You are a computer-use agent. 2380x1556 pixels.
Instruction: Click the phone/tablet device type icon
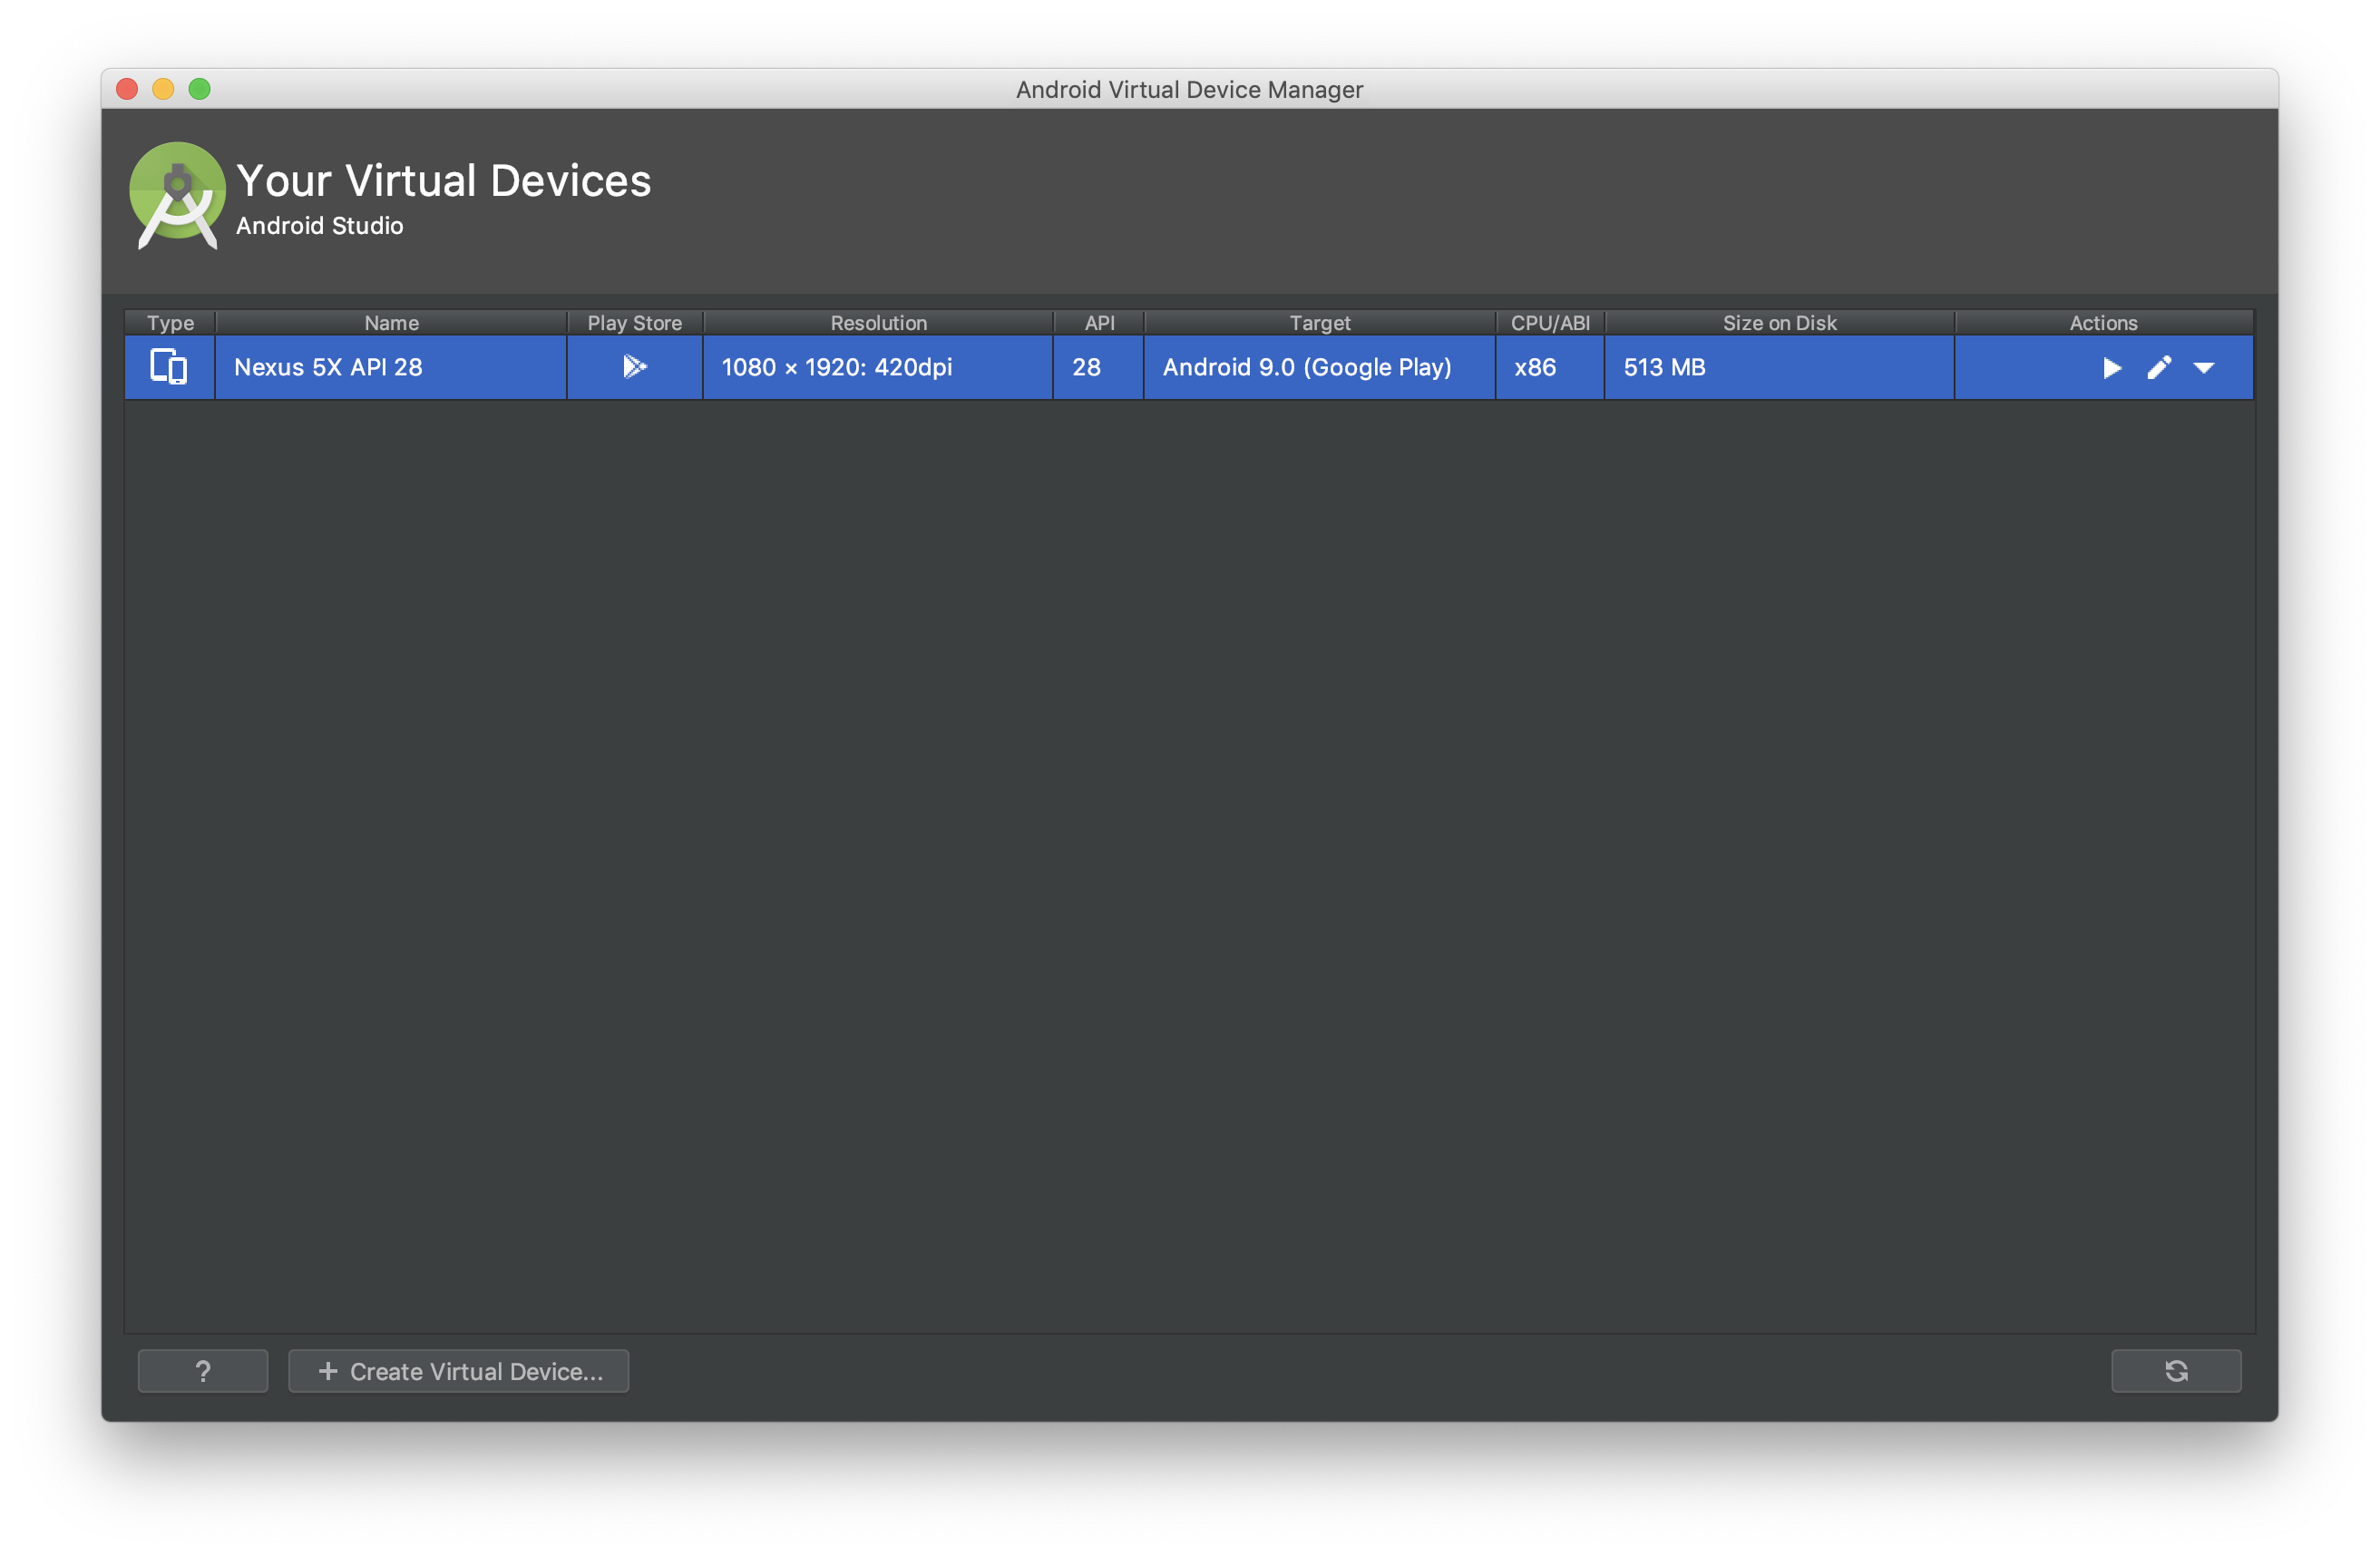(169, 367)
